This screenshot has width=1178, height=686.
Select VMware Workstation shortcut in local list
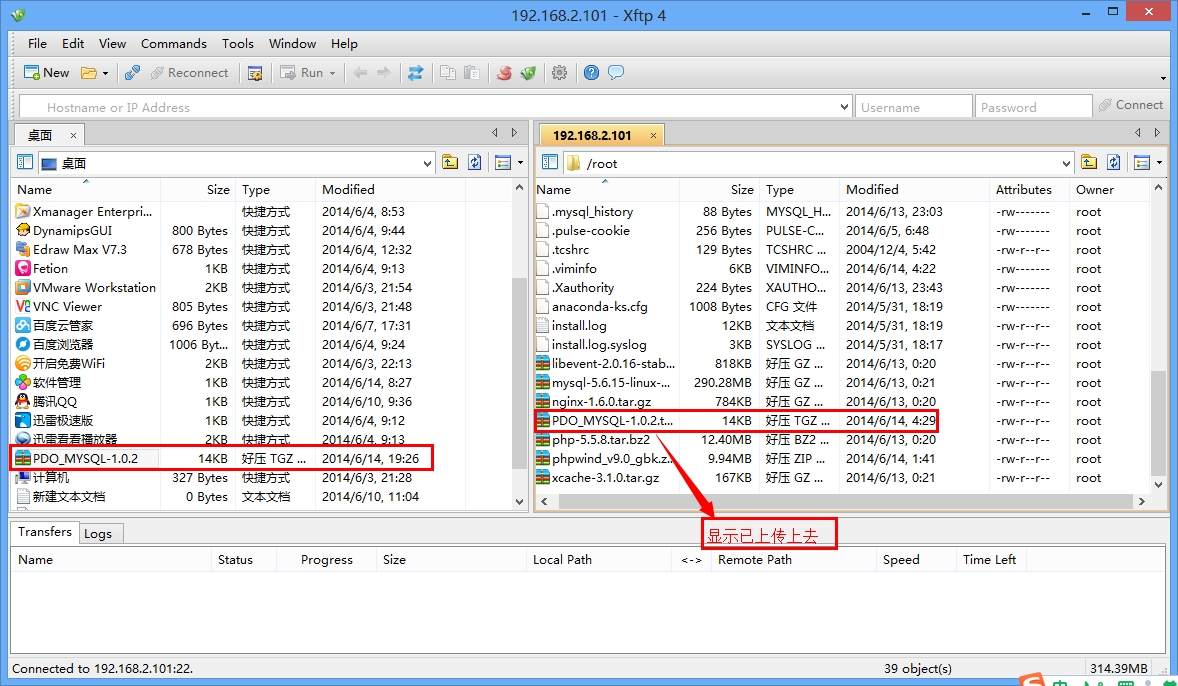pyautogui.click(x=94, y=288)
